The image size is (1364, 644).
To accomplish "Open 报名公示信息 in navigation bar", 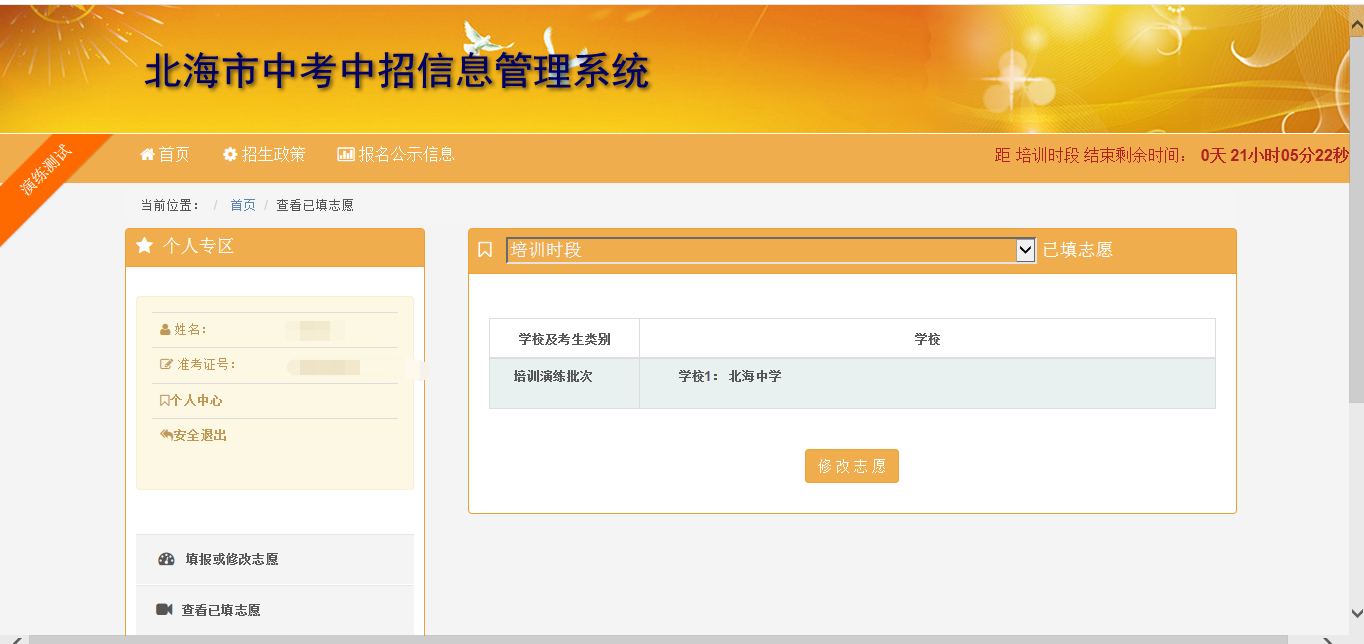I will click(406, 154).
